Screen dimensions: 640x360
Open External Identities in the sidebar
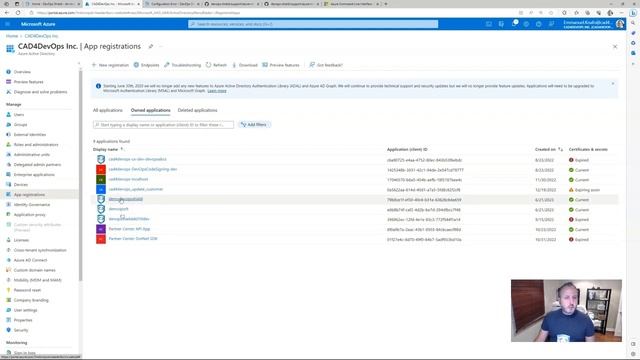click(30, 135)
